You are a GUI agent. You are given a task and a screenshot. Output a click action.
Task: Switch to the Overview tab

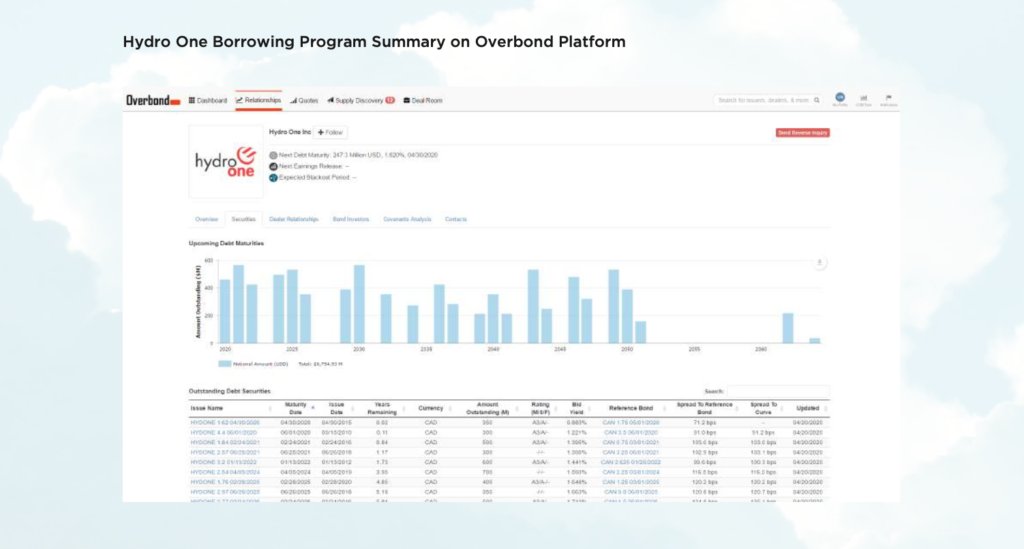click(206, 219)
